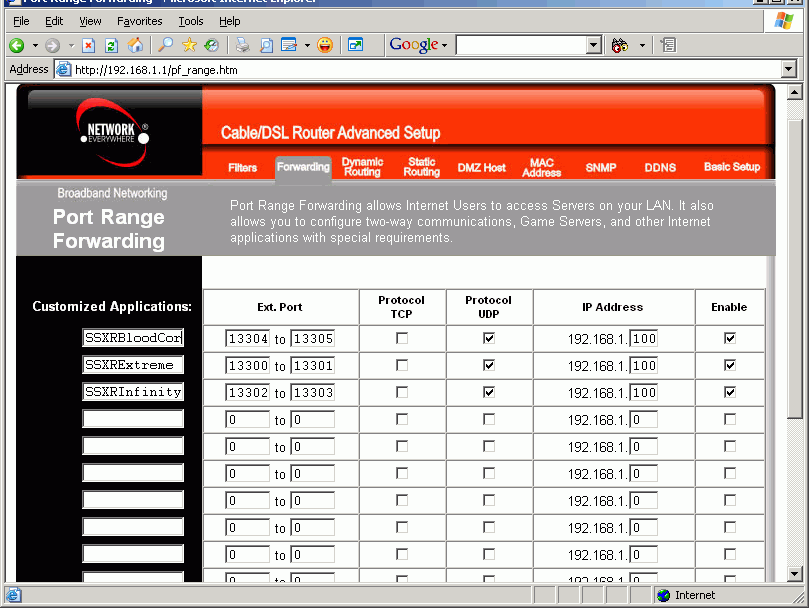Screen dimensions: 809x608
Task: Click the Print Preview icon
Action: (x=266, y=45)
